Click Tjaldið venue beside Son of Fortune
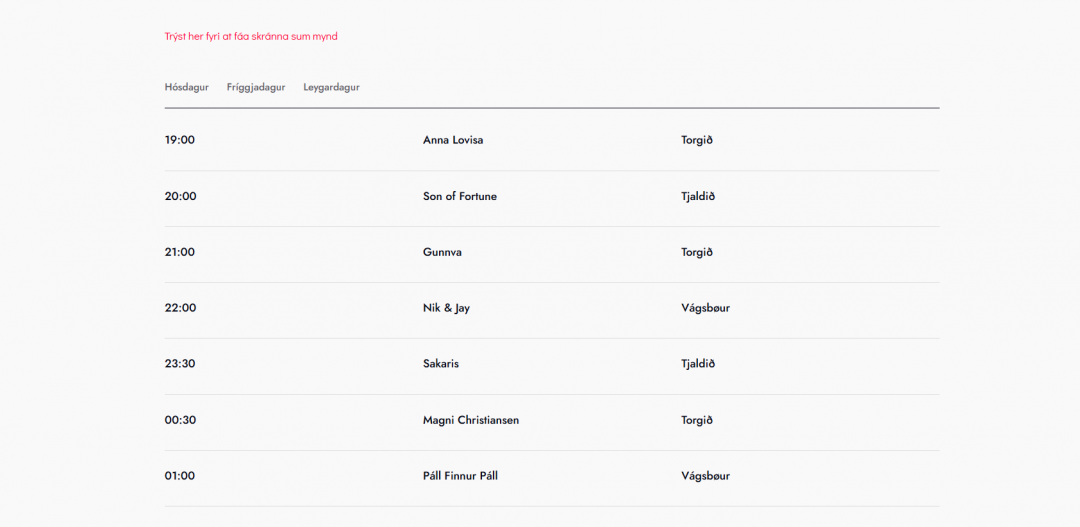Image resolution: width=1080 pixels, height=527 pixels. 698,196
